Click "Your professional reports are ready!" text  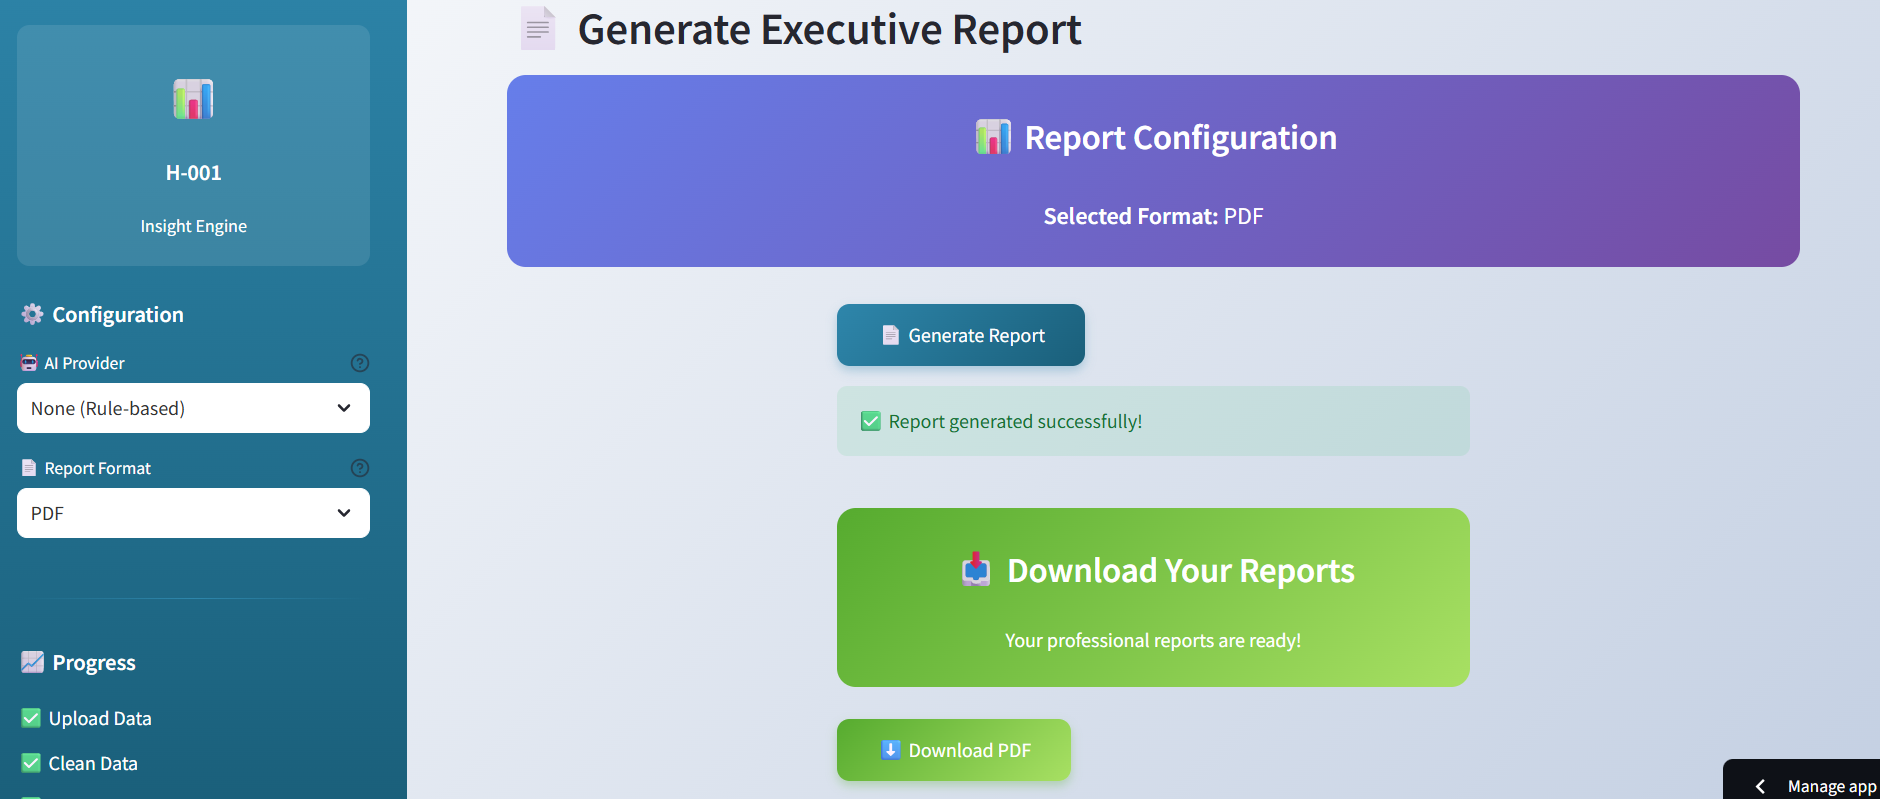click(x=1153, y=640)
